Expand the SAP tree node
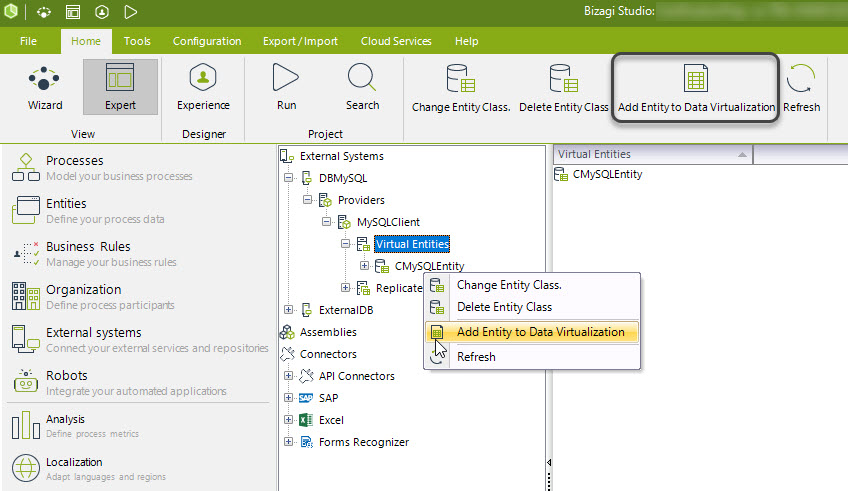Screen dimensions: 848x491 (288, 398)
